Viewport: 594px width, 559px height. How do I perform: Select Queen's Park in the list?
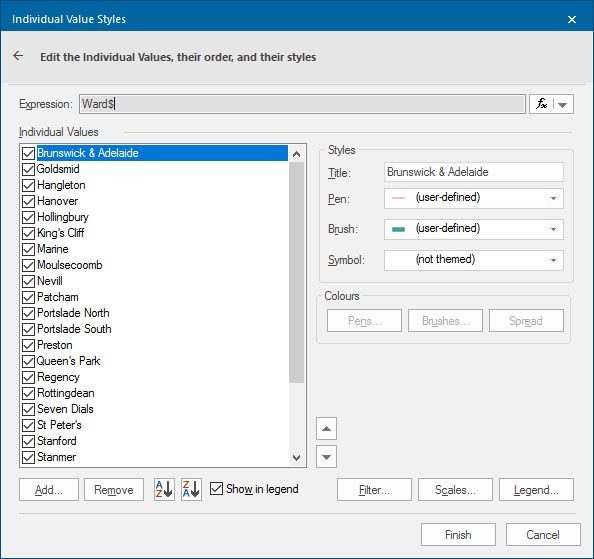(69, 361)
